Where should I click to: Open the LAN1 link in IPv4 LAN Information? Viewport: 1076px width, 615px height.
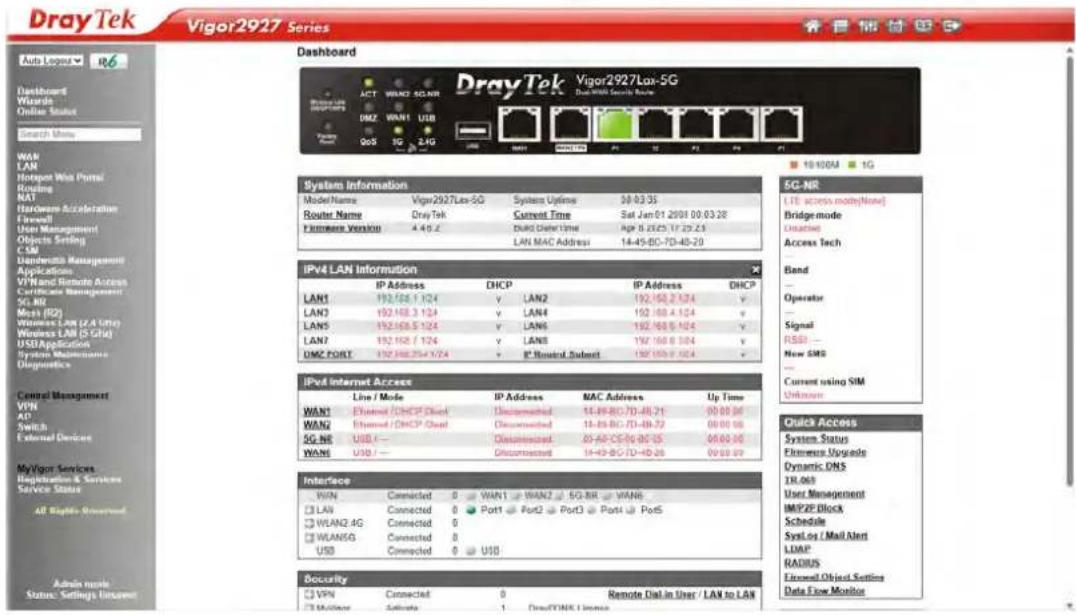pos(316,299)
